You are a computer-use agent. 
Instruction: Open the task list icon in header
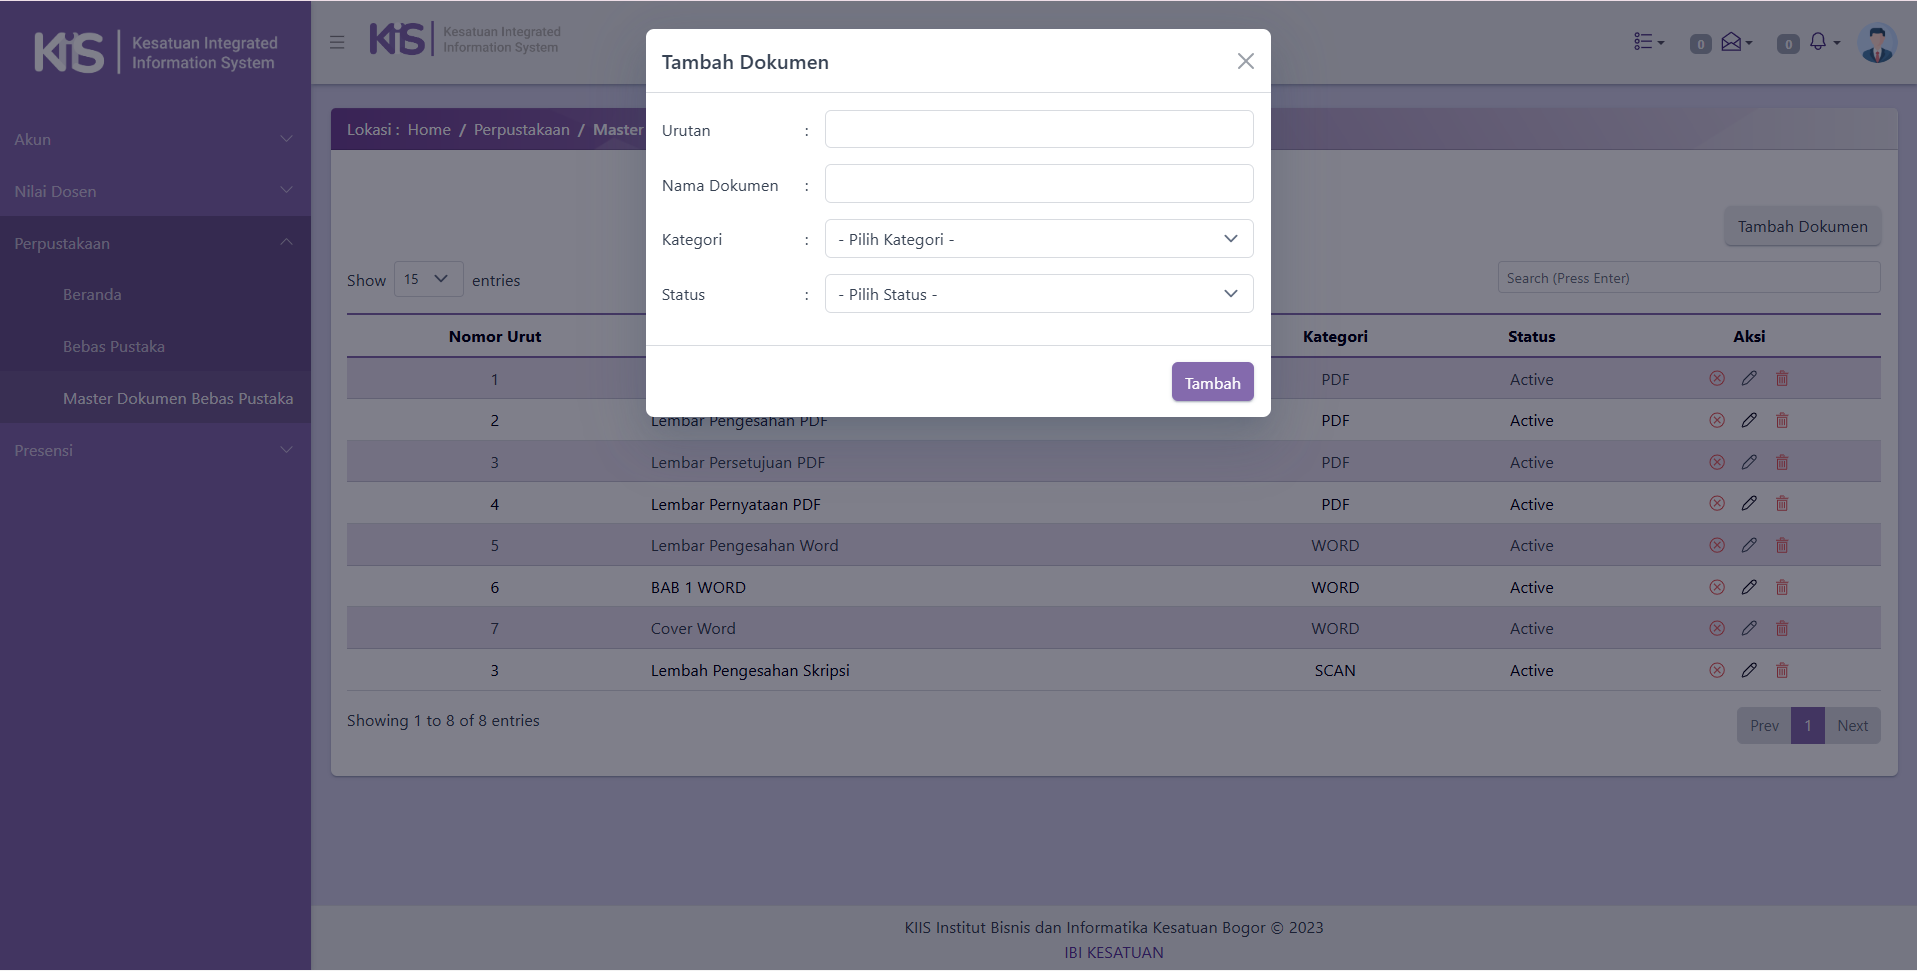click(1648, 42)
